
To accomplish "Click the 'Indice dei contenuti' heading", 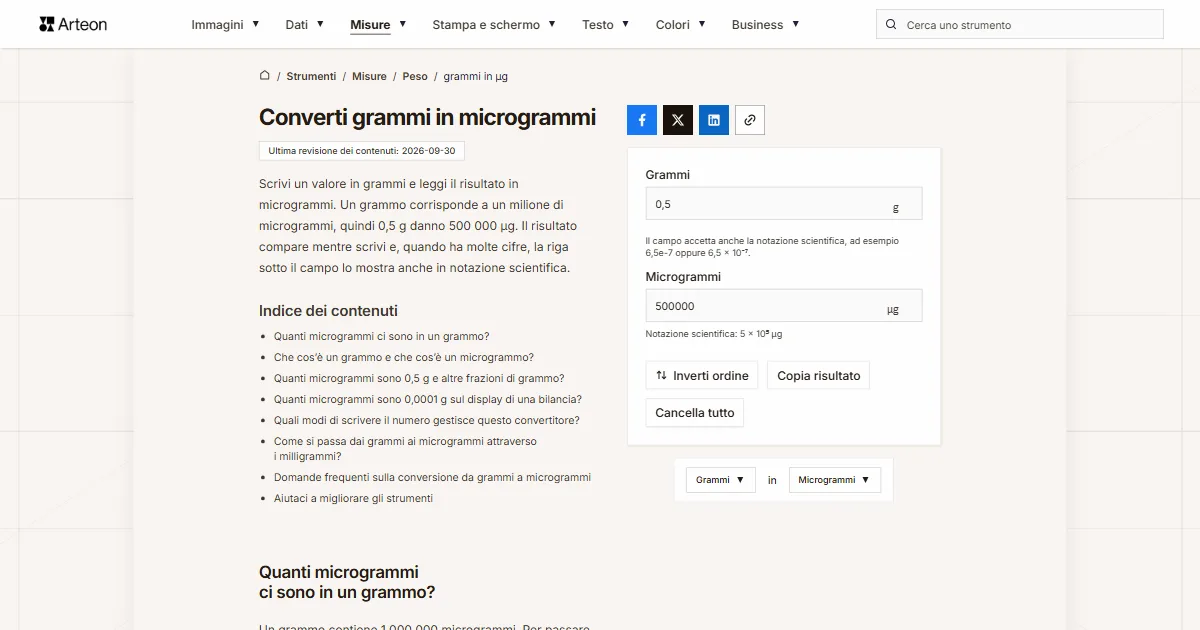I will coord(328,311).
